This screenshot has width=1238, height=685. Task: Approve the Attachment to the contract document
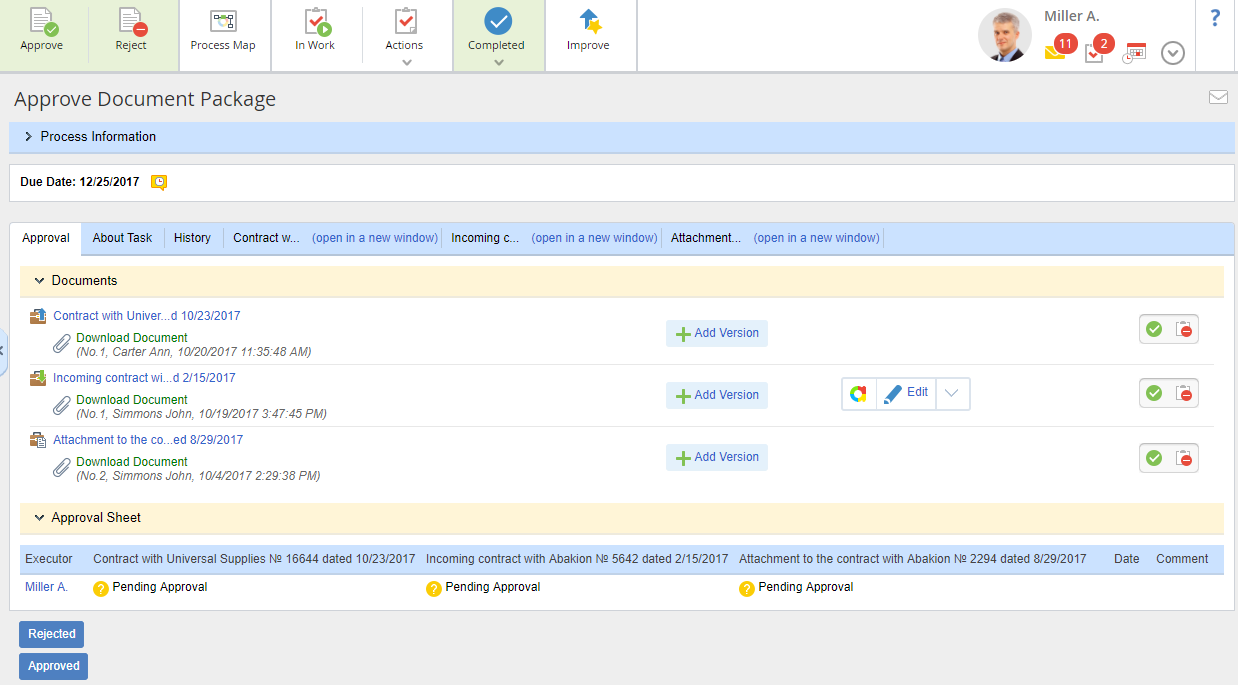[1154, 458]
